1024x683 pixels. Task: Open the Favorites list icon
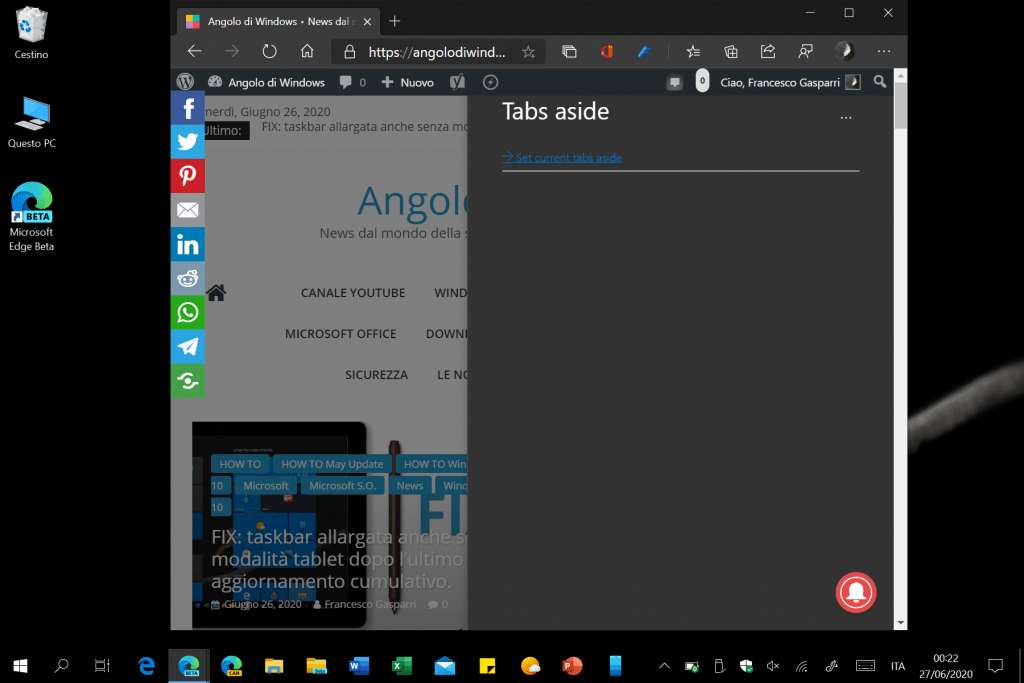coord(693,52)
